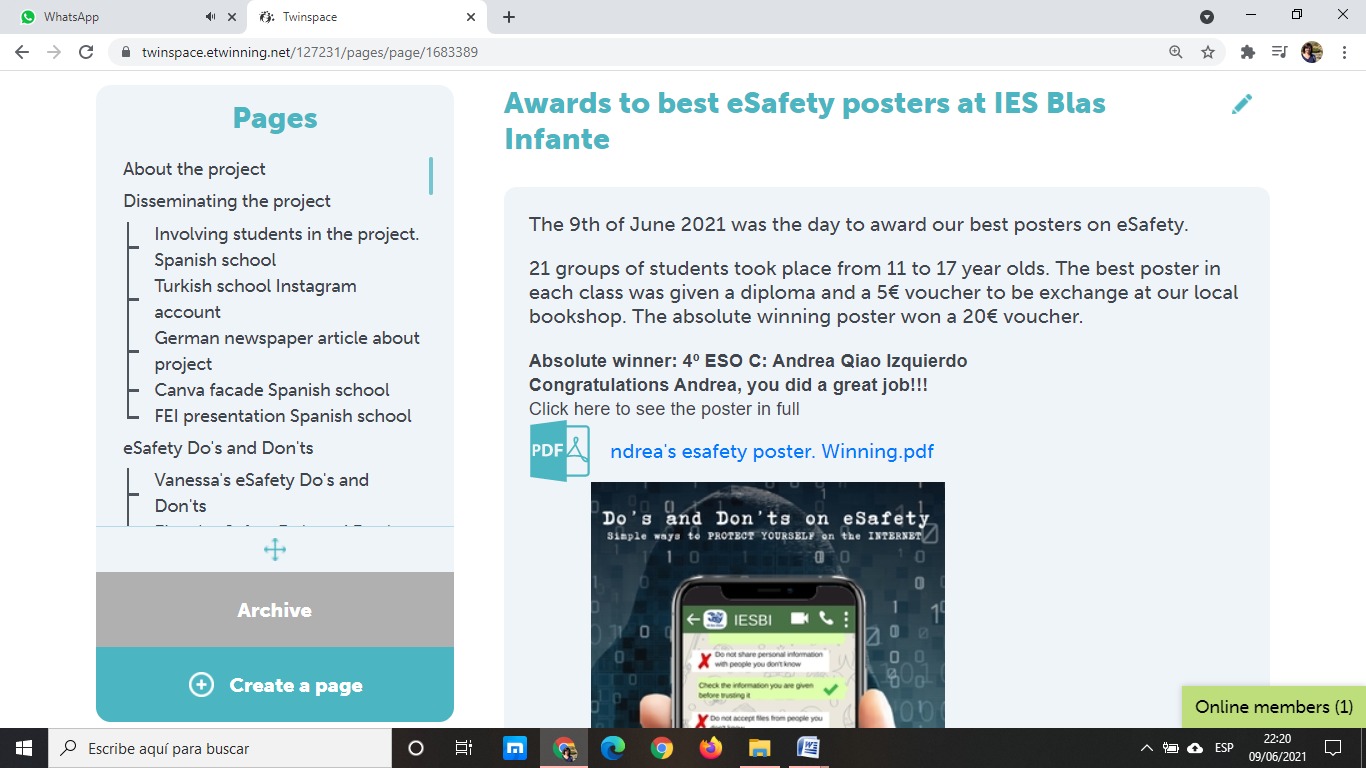Screen dimensions: 1366x768
Task: Select About the project page
Action: coord(194,169)
